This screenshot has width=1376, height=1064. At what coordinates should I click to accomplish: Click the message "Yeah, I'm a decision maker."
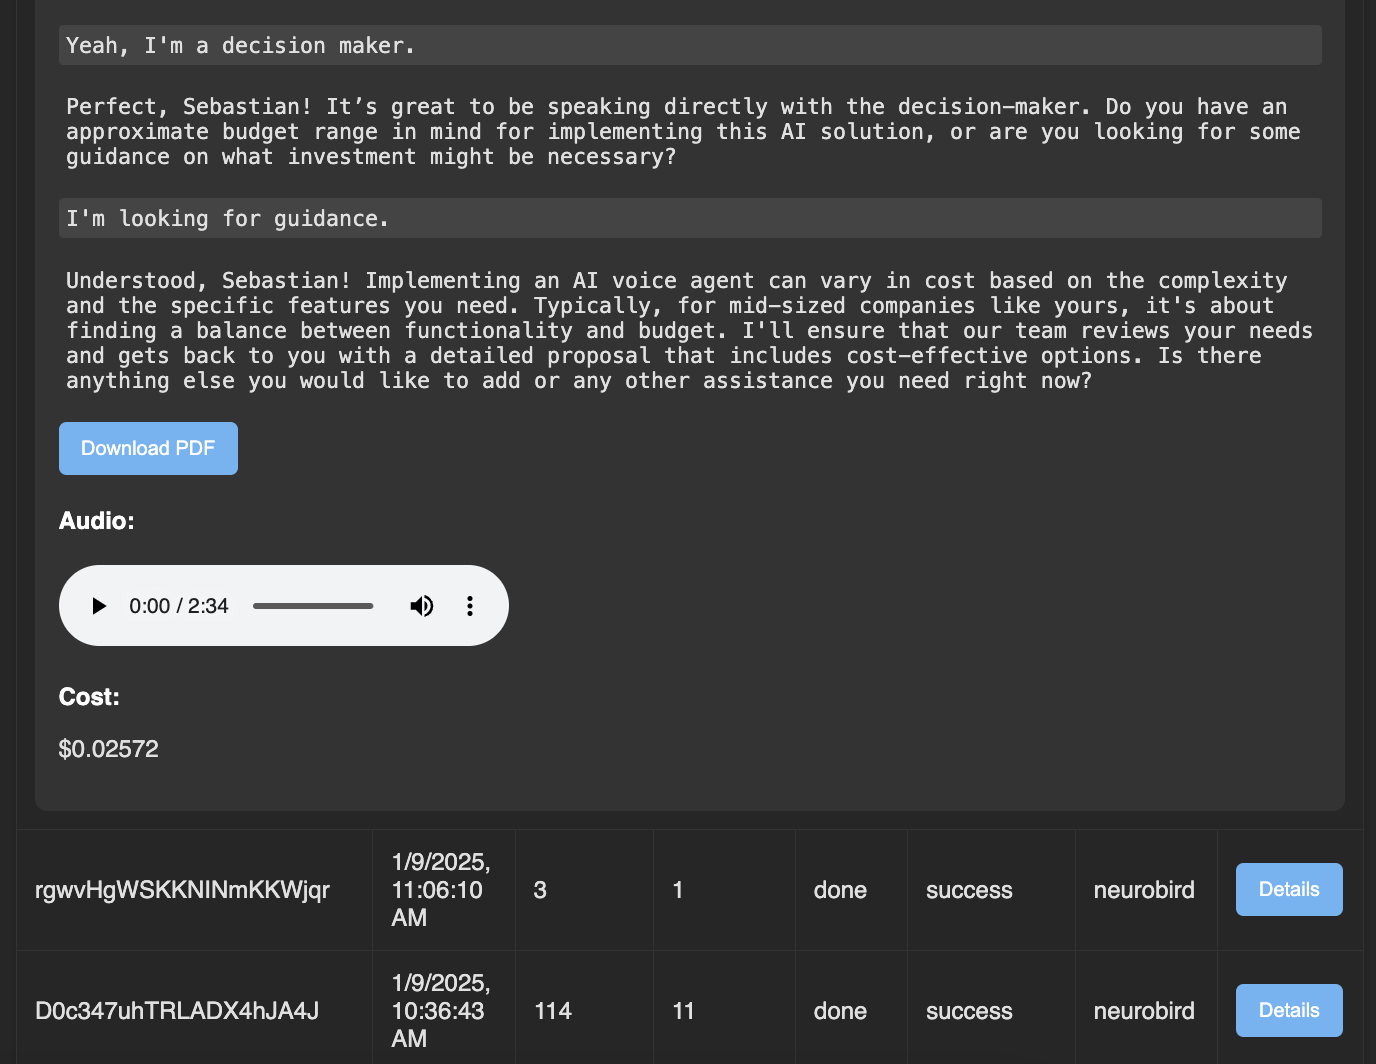point(690,45)
